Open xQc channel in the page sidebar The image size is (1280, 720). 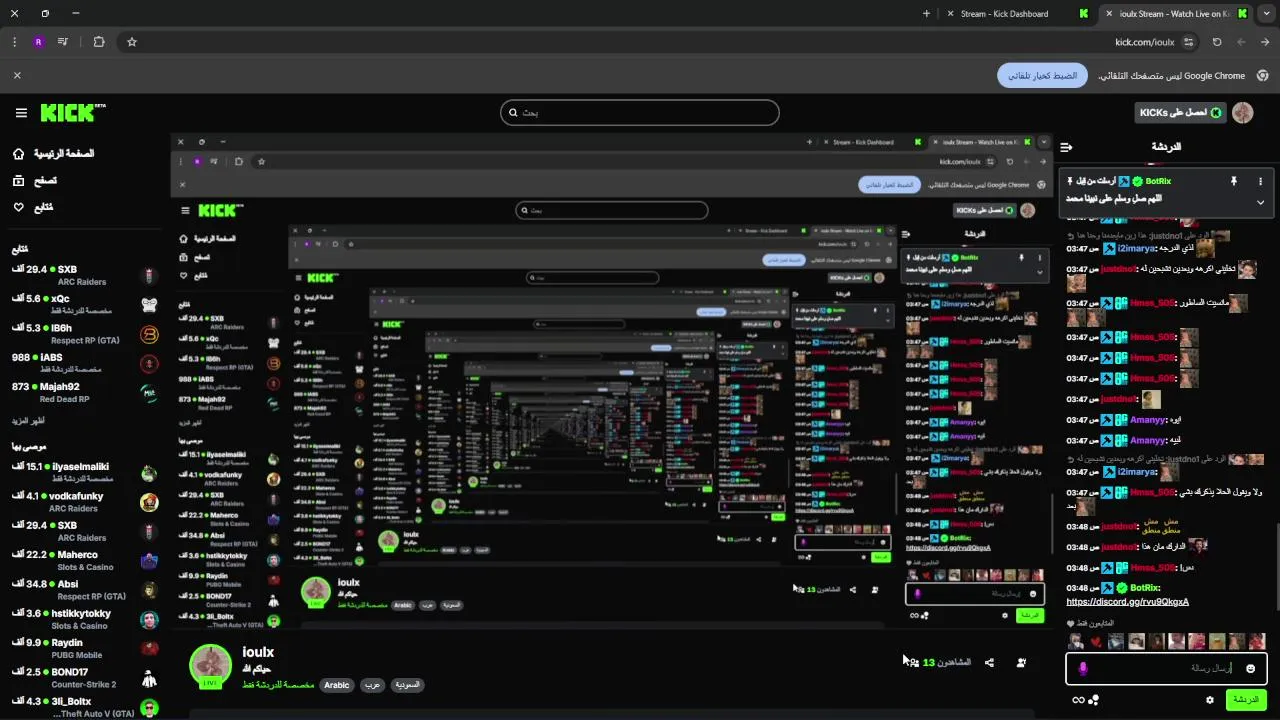click(85, 304)
